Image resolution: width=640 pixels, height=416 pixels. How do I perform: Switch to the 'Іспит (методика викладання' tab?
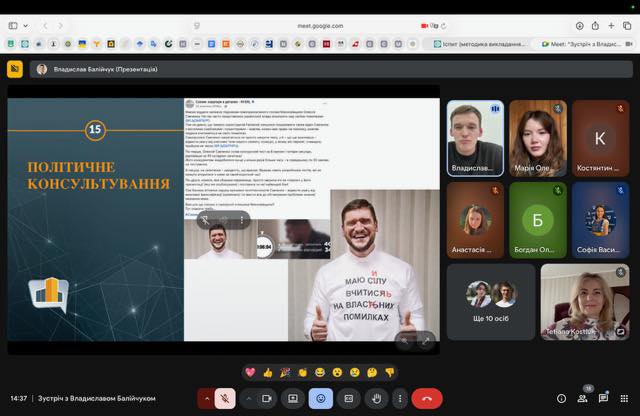pyautogui.click(x=480, y=44)
